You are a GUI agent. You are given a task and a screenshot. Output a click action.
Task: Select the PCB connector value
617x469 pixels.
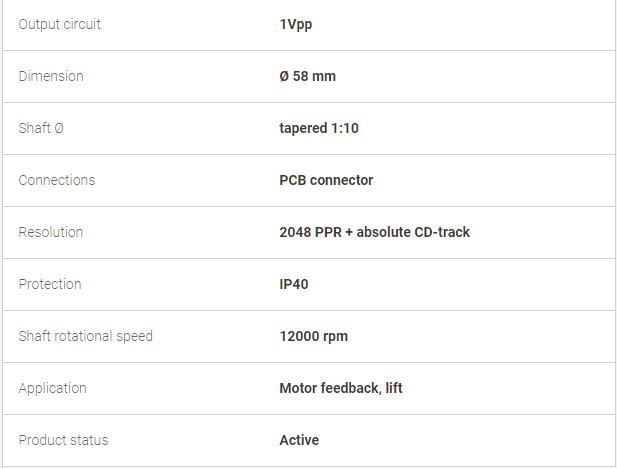click(x=326, y=180)
